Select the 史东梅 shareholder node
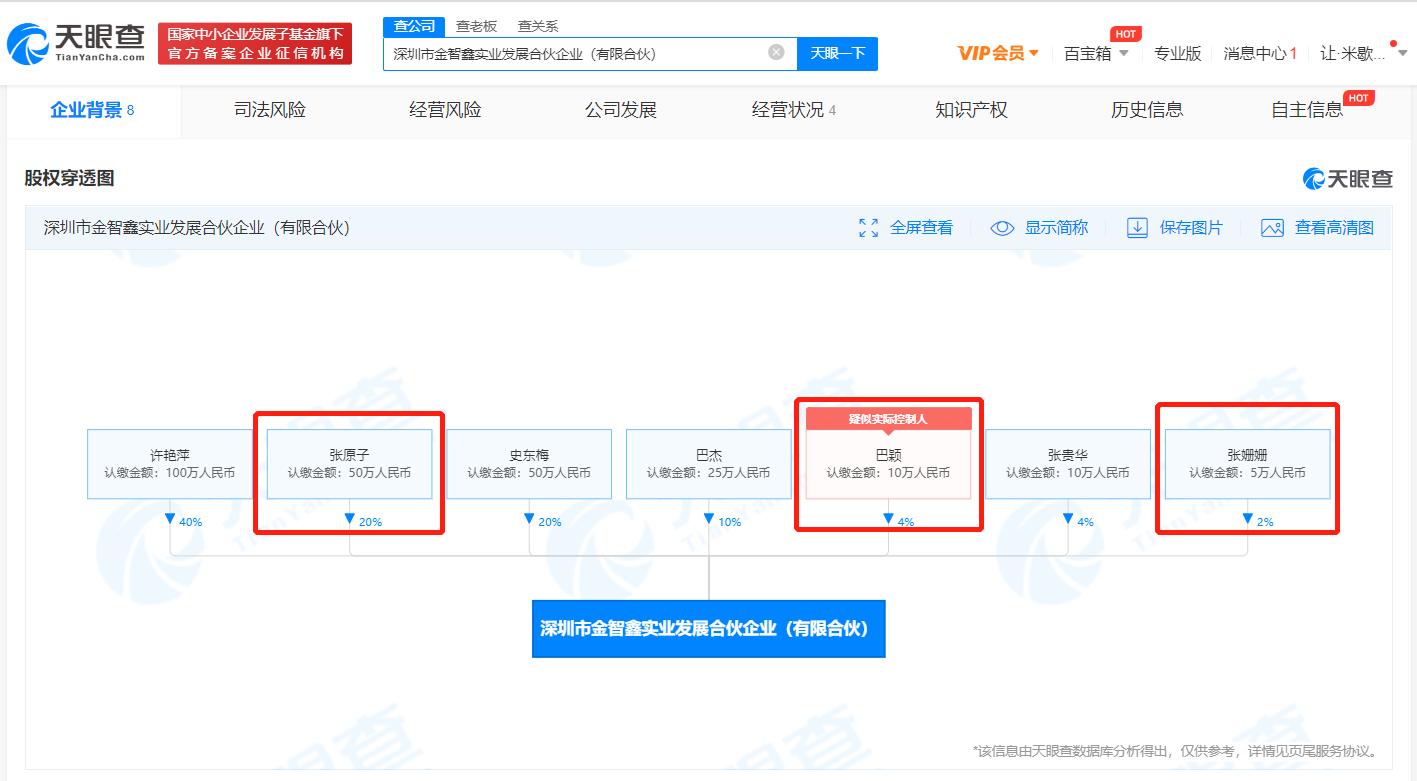 coord(529,464)
